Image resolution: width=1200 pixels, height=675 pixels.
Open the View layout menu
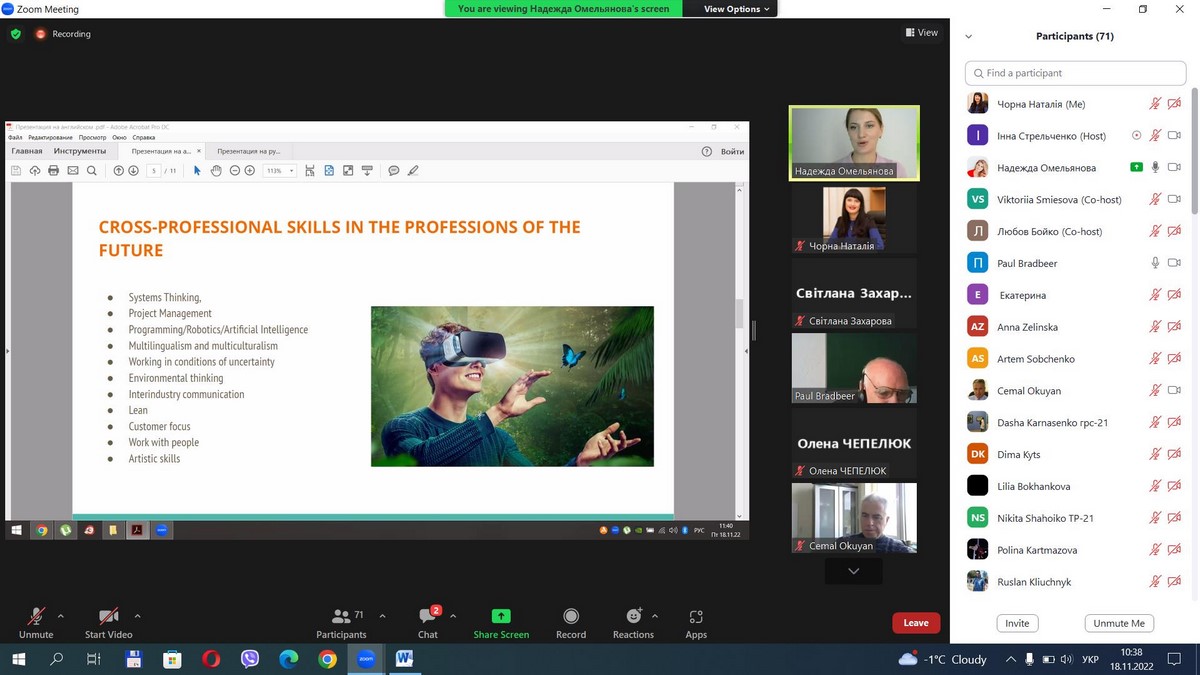pos(922,33)
